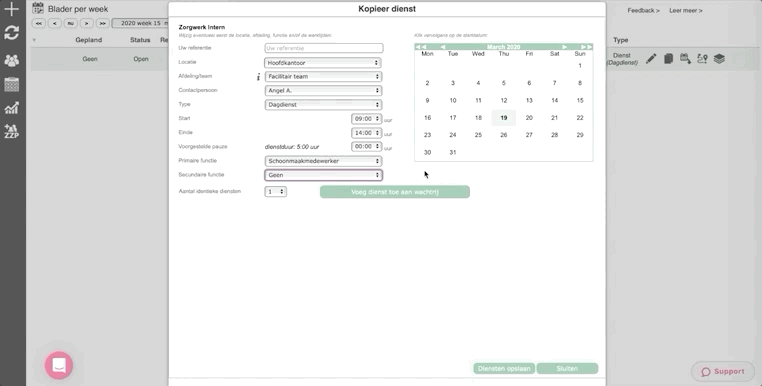The width and height of the screenshot is (762, 386).
Task: Click the < previous week button
Action: coord(54,23)
